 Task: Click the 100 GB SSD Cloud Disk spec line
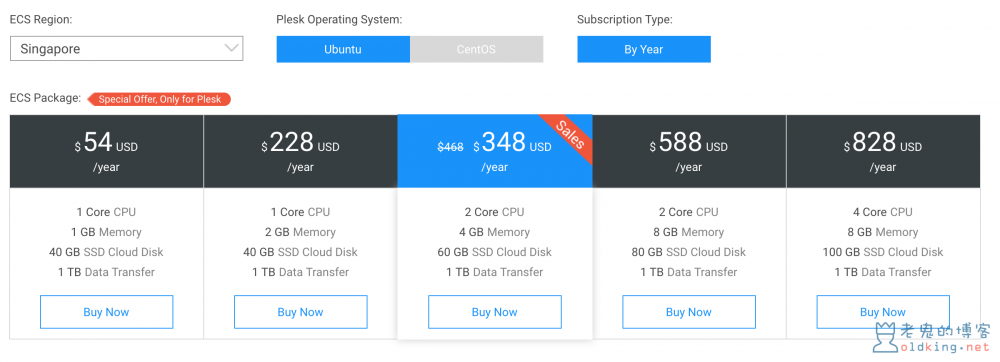(x=883, y=252)
